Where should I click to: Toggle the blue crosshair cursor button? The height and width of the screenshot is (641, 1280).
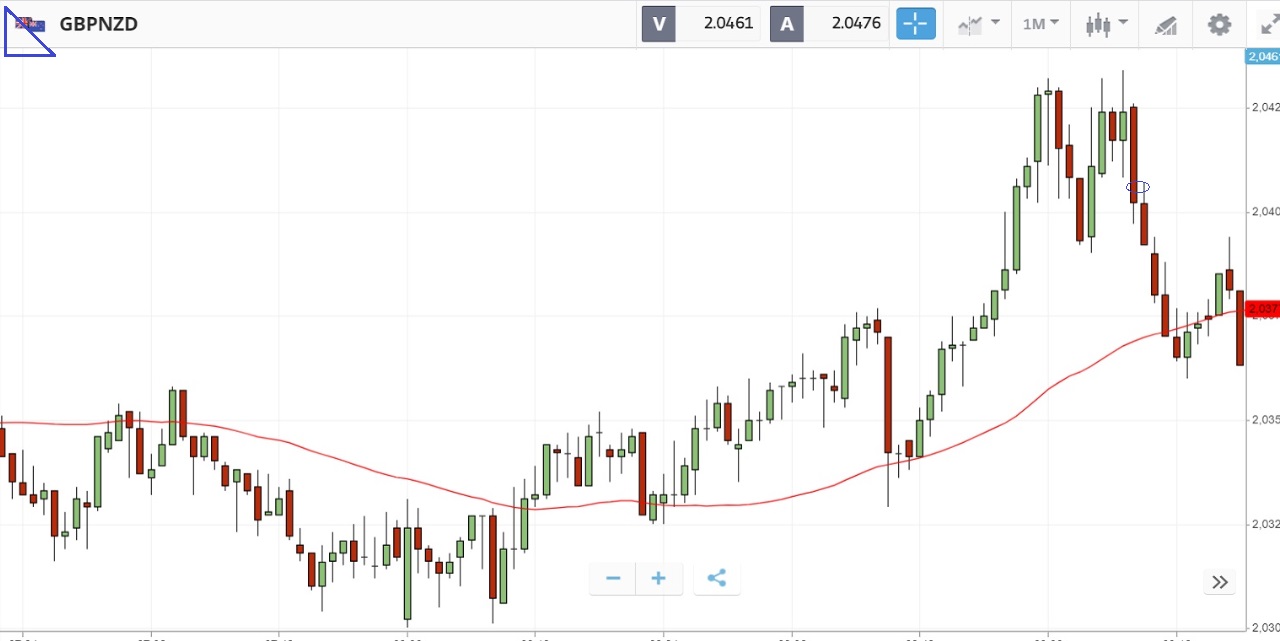pos(915,24)
